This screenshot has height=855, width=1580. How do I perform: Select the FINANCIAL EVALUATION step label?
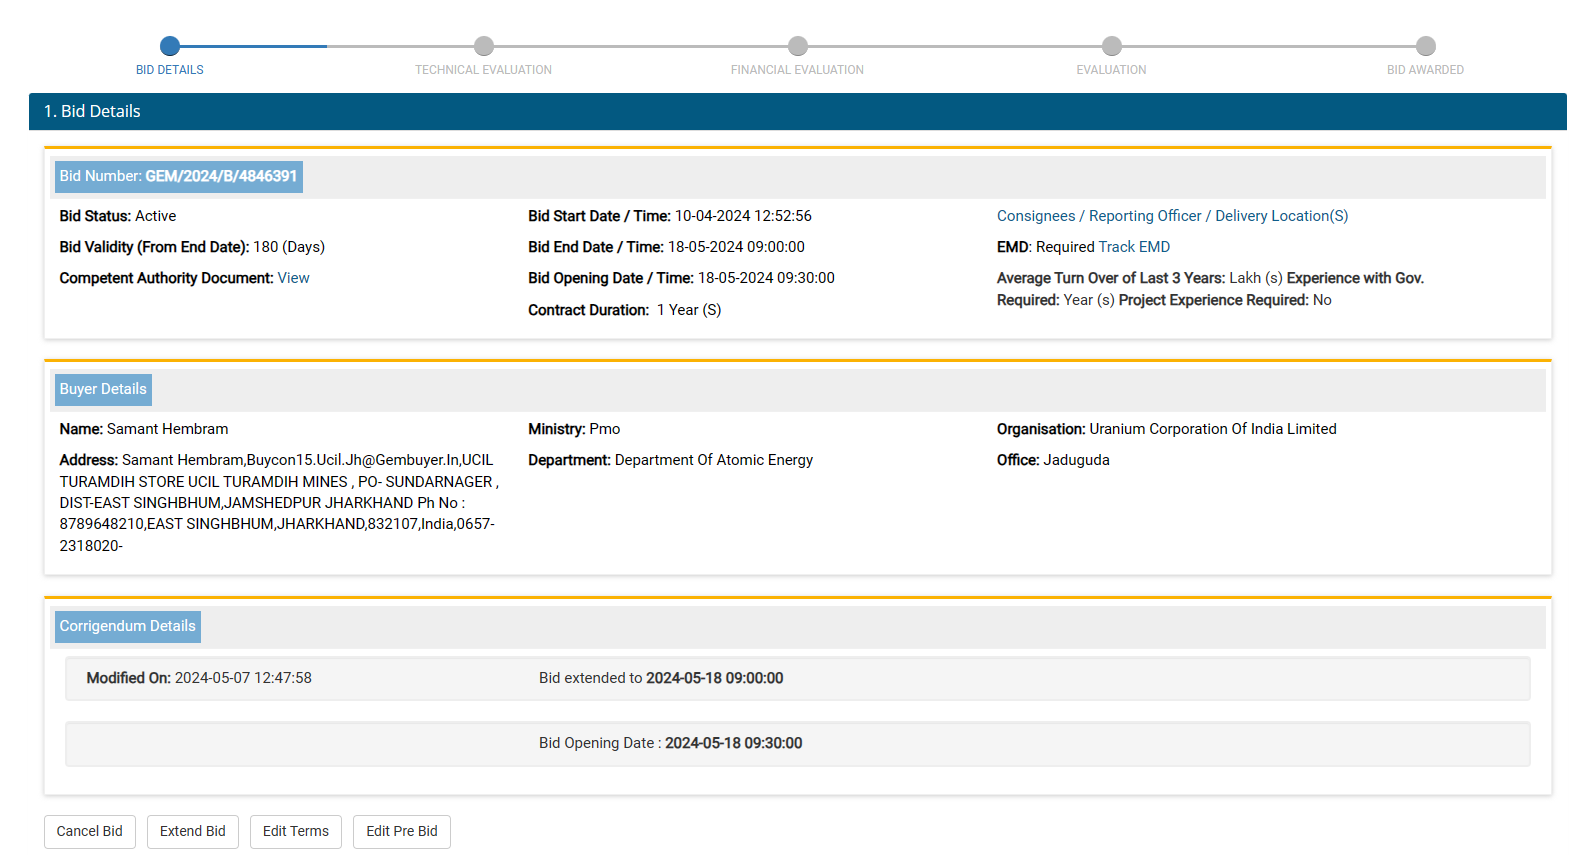[798, 70]
